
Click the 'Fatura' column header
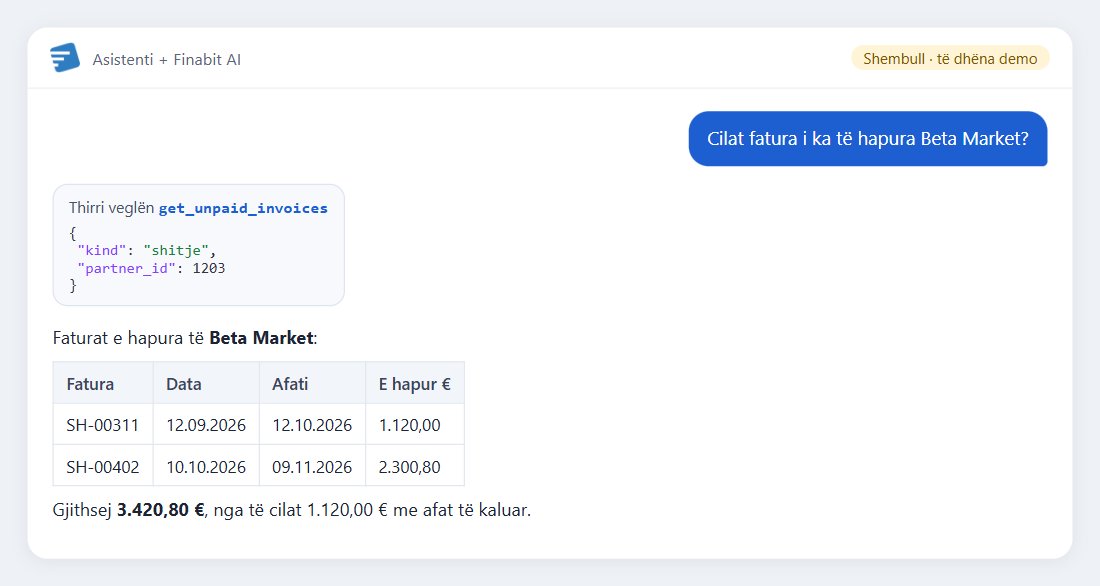[103, 383]
